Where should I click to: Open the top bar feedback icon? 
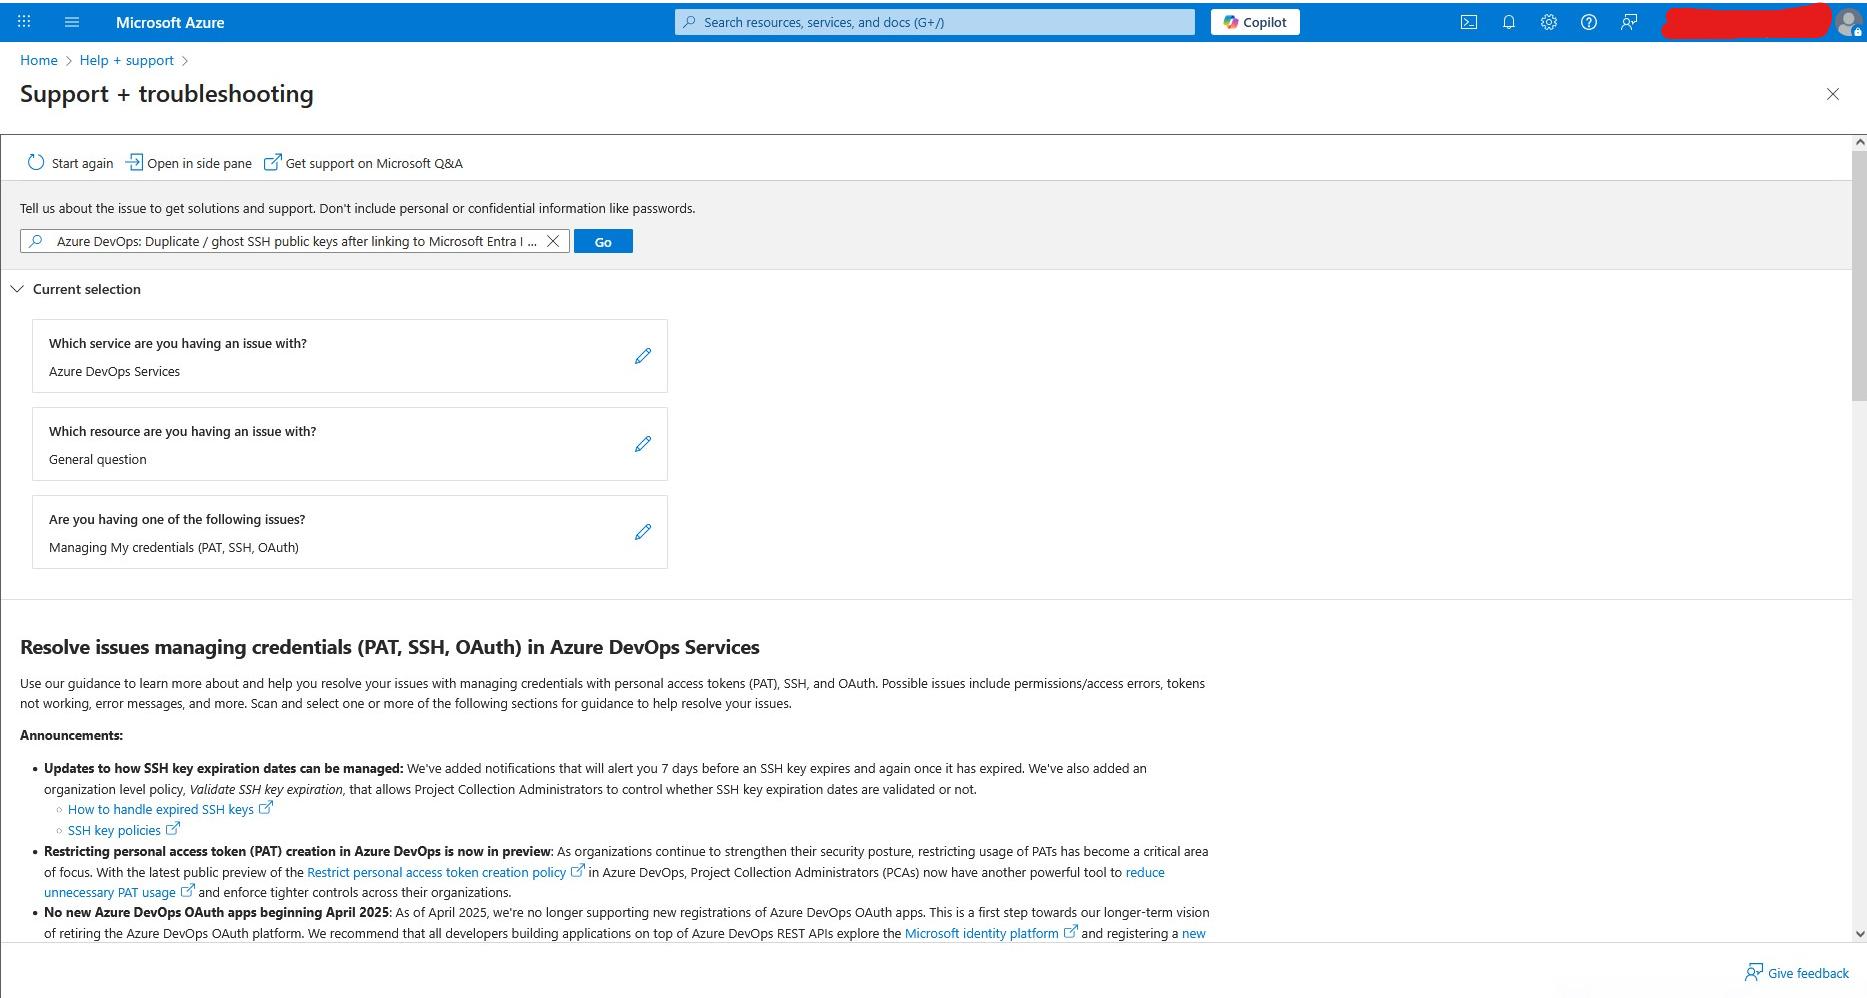pyautogui.click(x=1629, y=22)
